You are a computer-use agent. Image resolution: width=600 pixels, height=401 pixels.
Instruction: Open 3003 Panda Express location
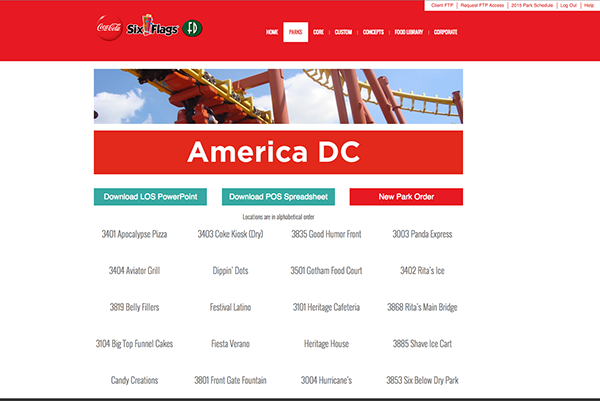422,234
